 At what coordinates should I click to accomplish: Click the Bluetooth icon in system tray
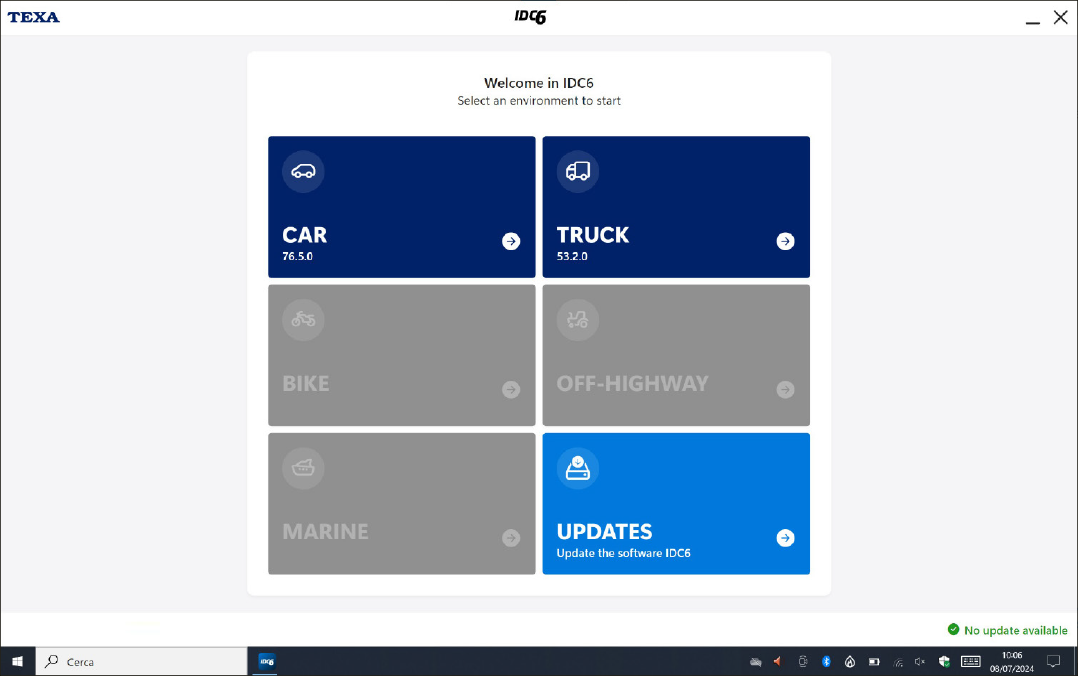click(827, 662)
